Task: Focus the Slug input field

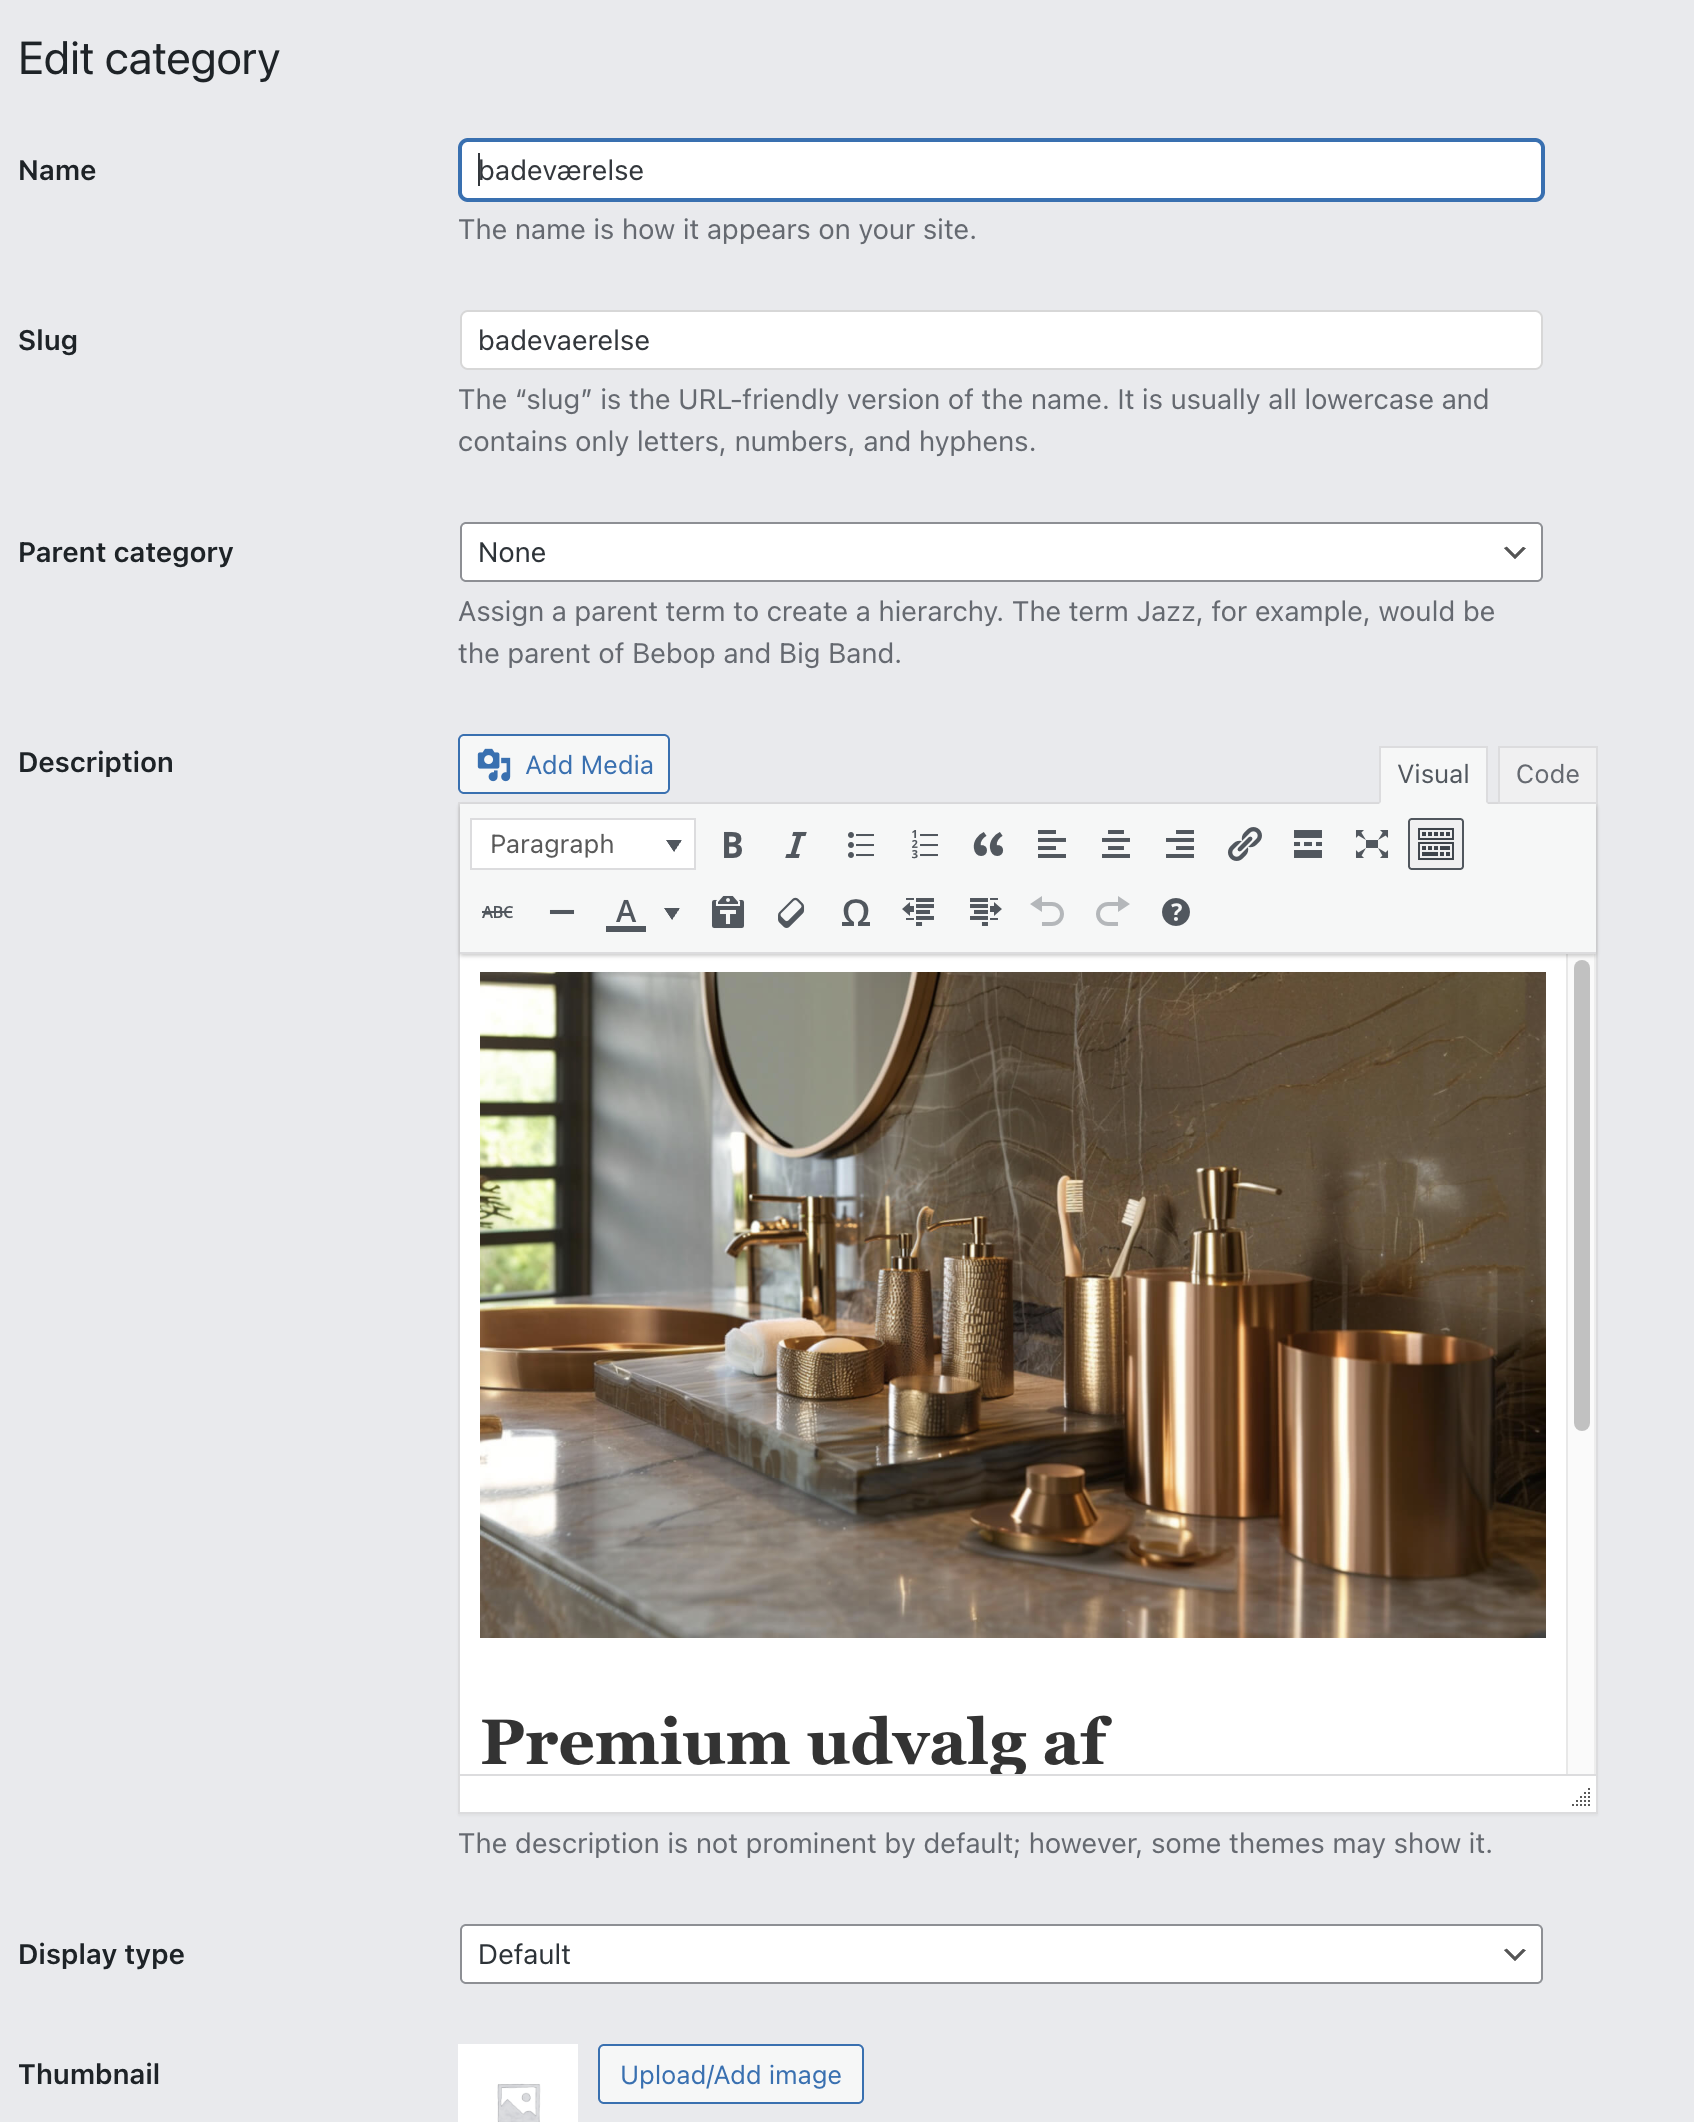Action: click(1001, 340)
